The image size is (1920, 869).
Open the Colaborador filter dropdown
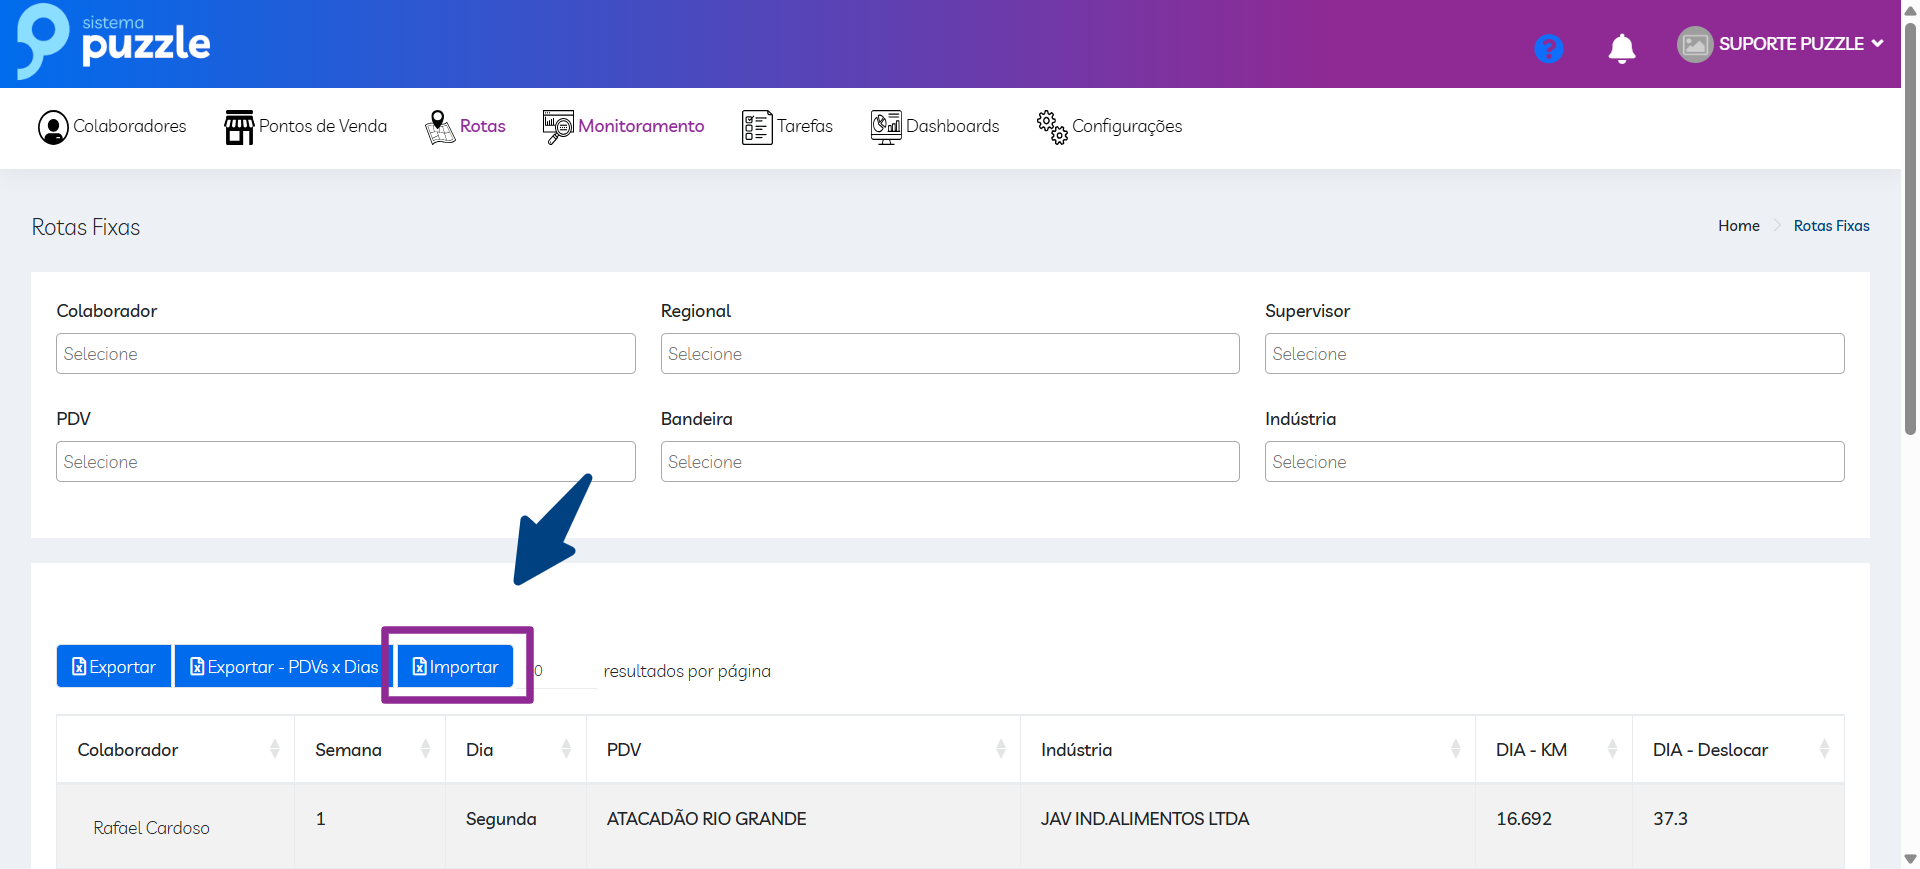(x=345, y=354)
